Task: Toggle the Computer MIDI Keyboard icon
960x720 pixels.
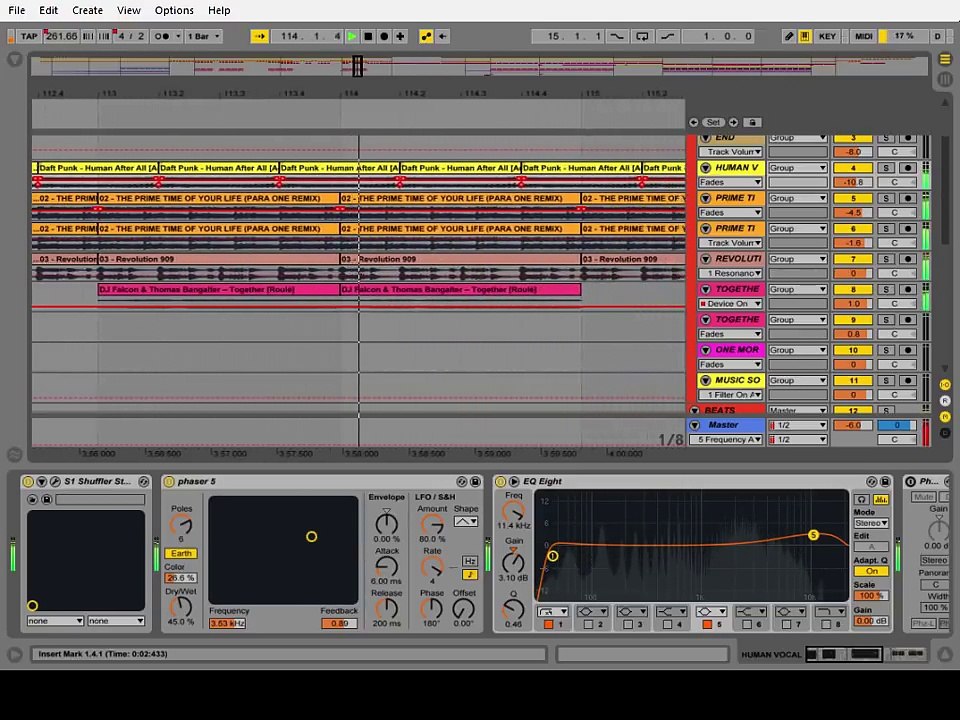Action: (804, 36)
